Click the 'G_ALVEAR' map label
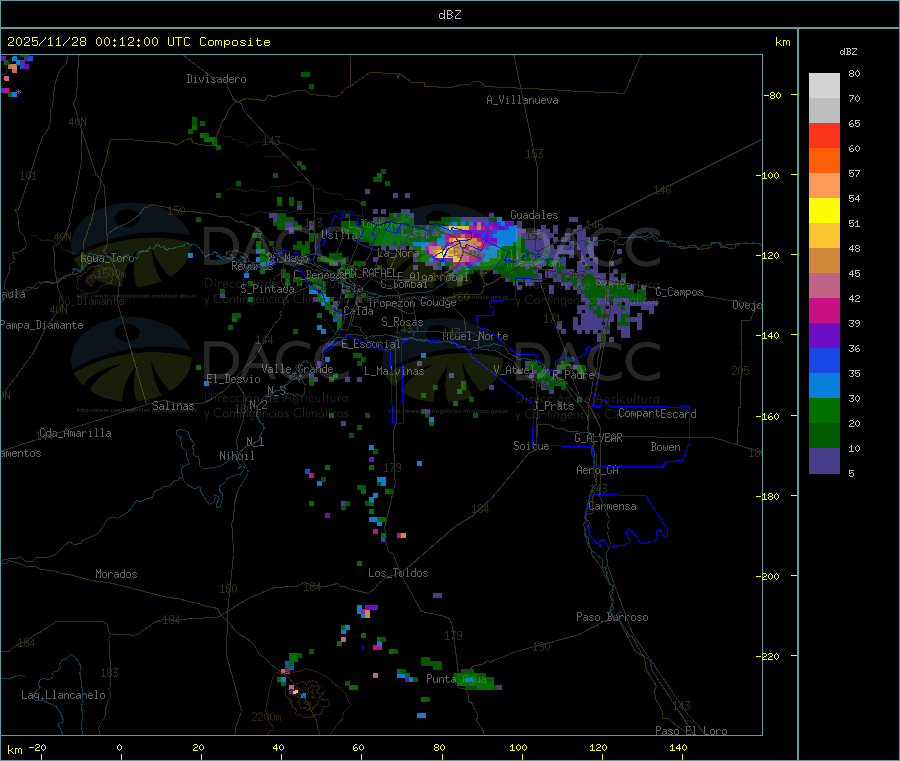Screen dimensions: 900x761 pos(598,438)
